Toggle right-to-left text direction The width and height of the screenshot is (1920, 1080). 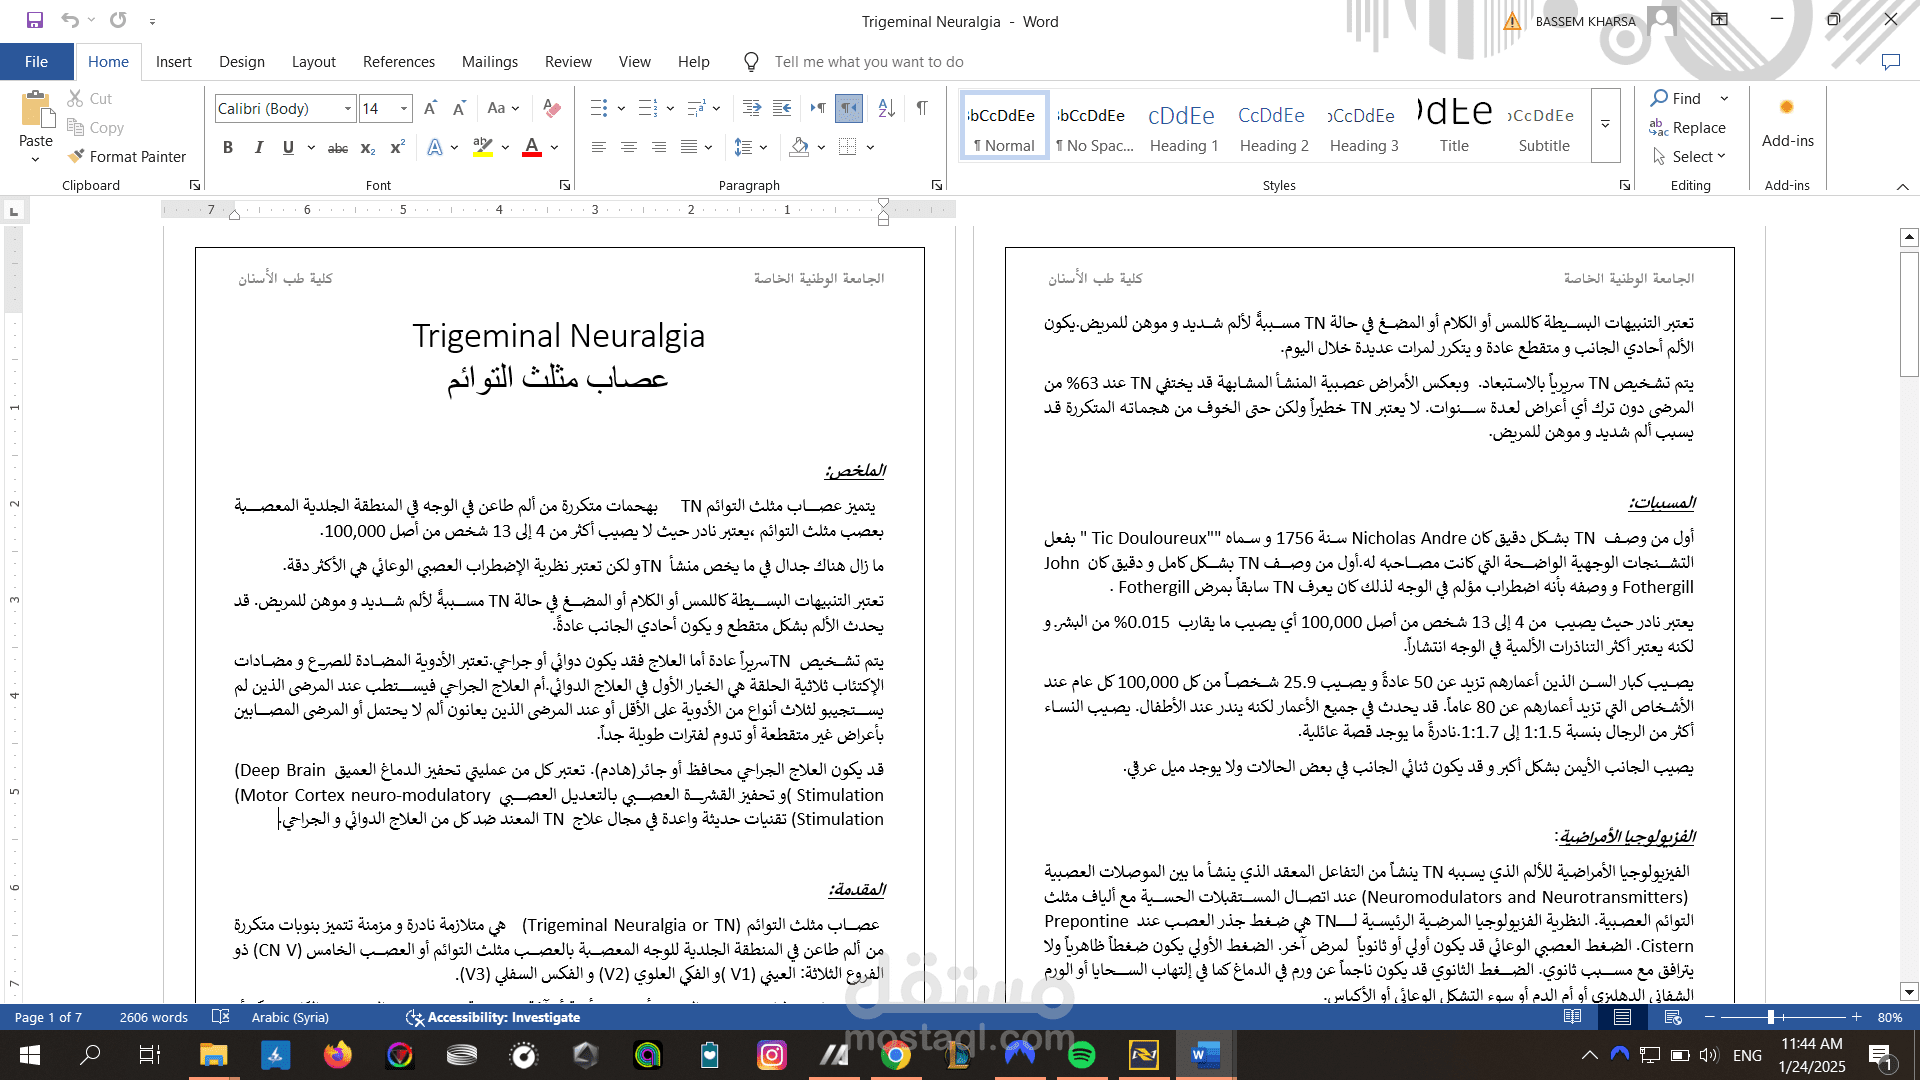[849, 108]
